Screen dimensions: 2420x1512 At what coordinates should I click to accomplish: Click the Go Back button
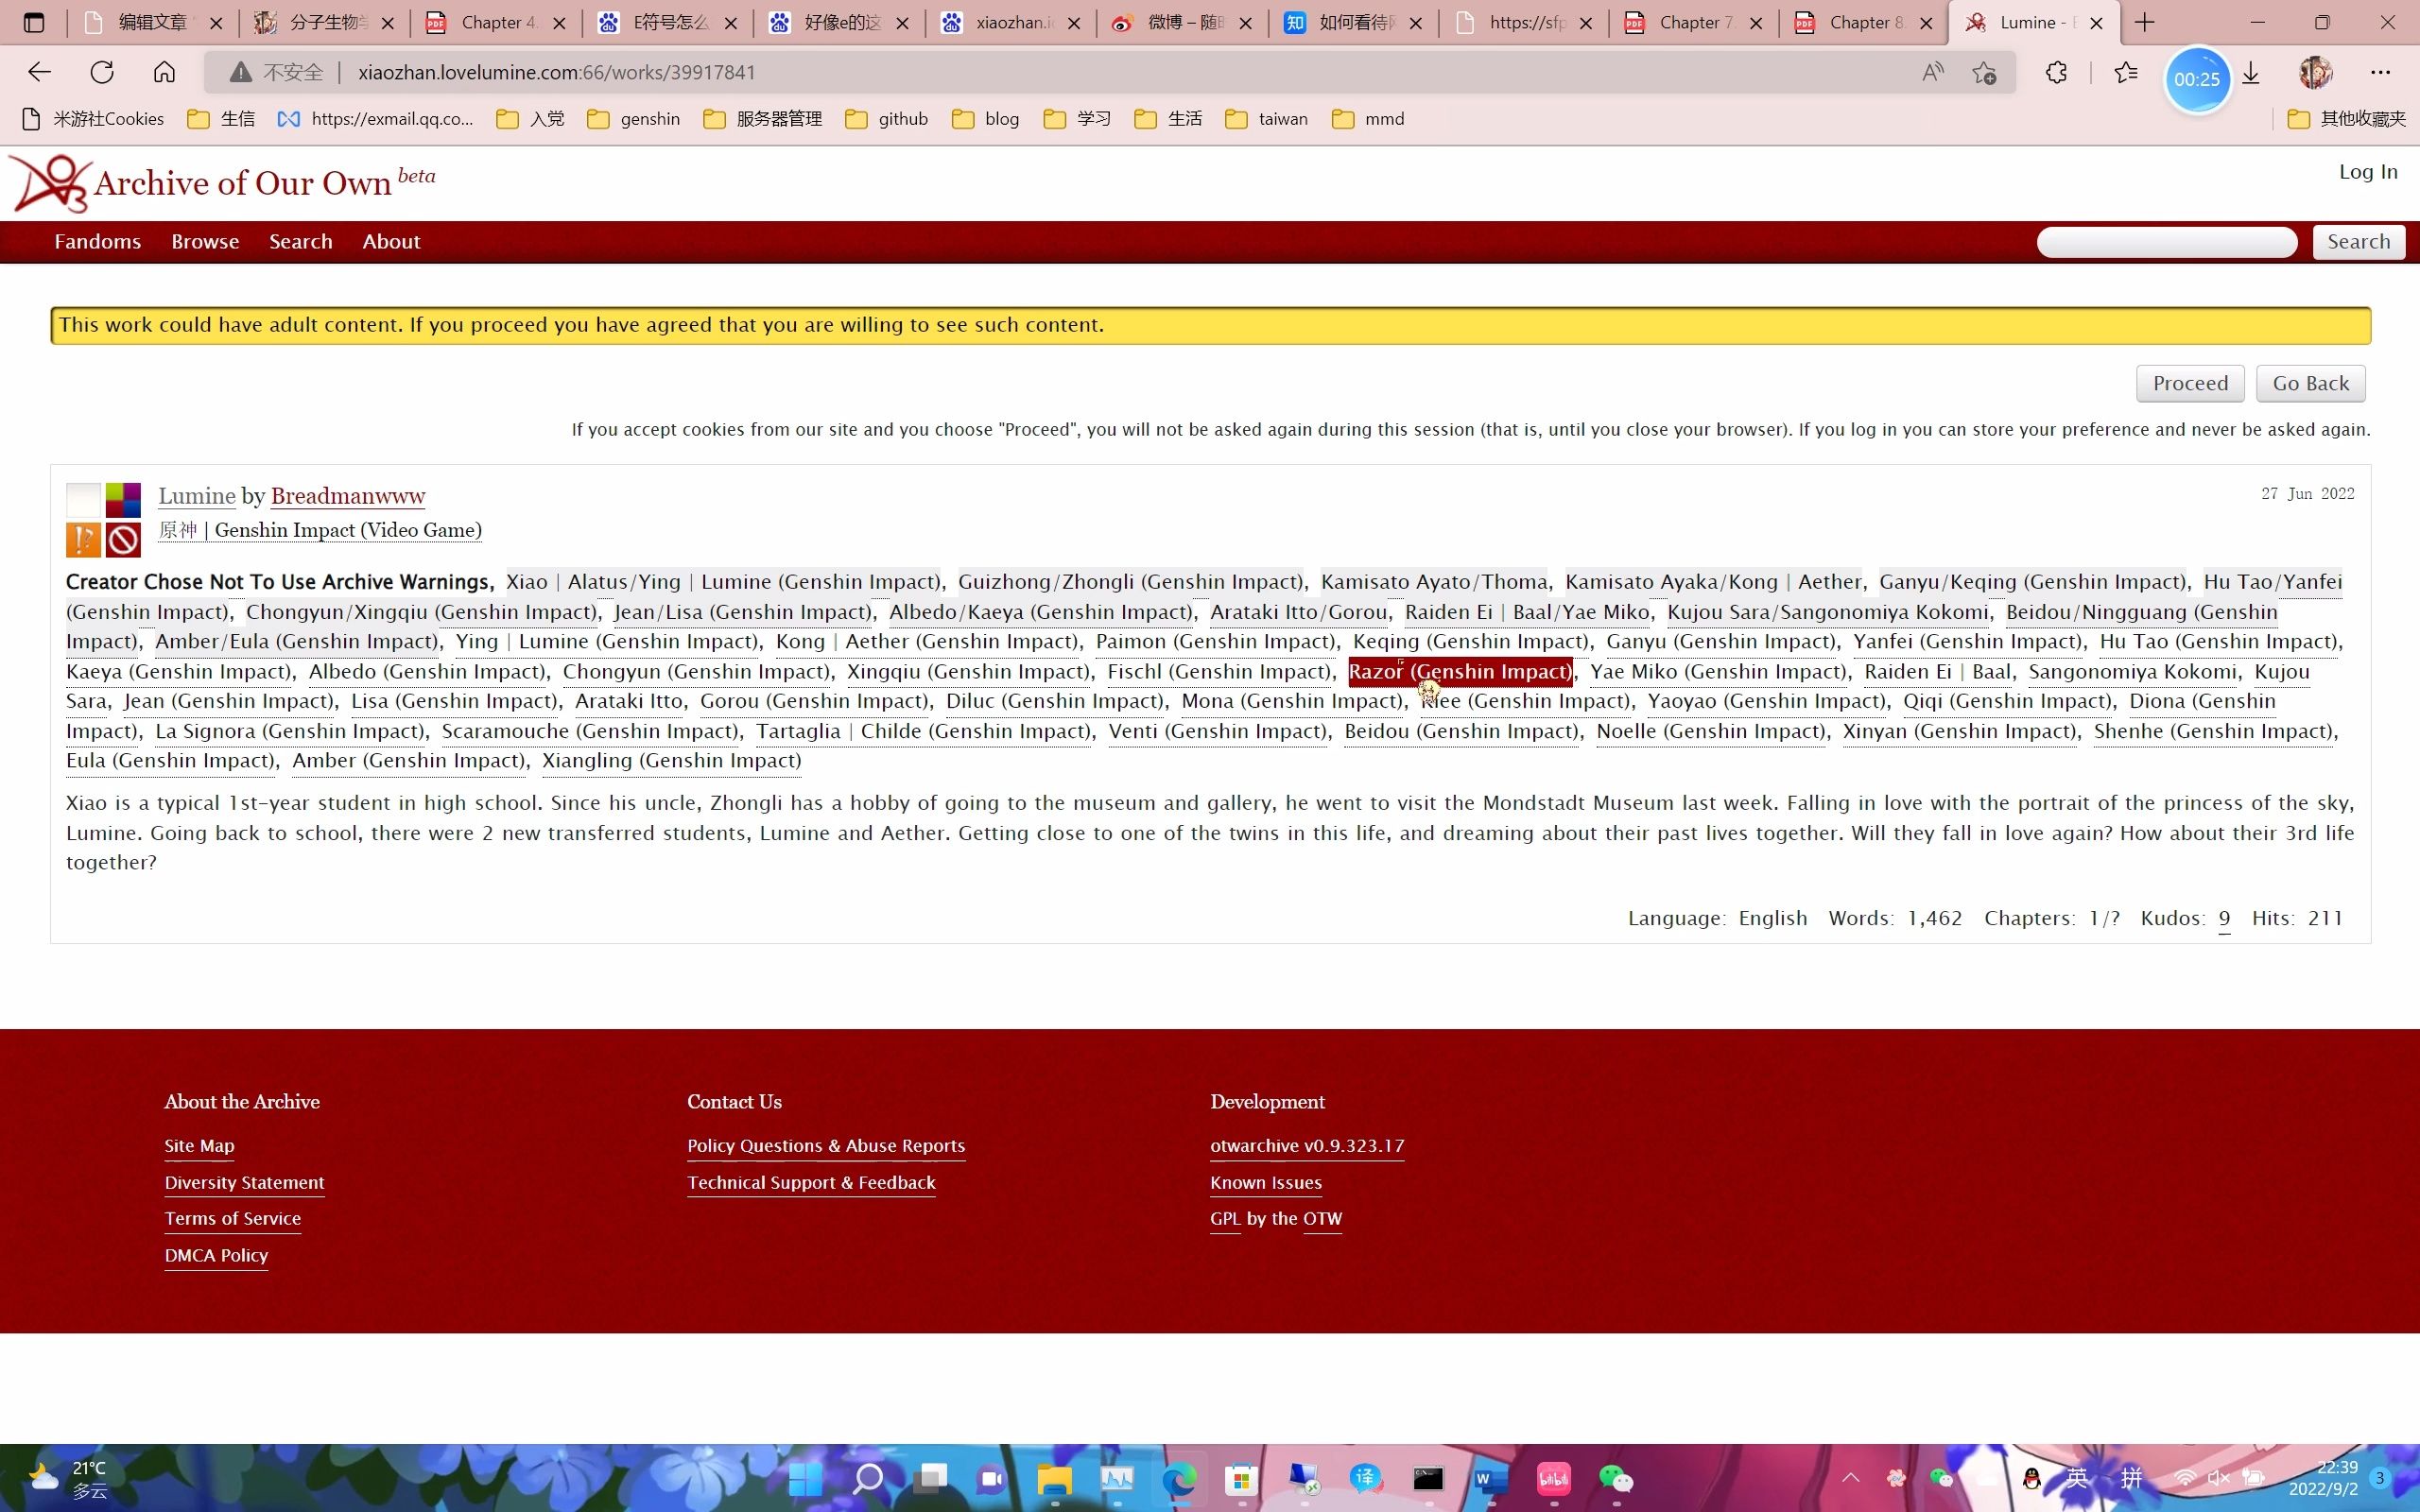[2310, 384]
